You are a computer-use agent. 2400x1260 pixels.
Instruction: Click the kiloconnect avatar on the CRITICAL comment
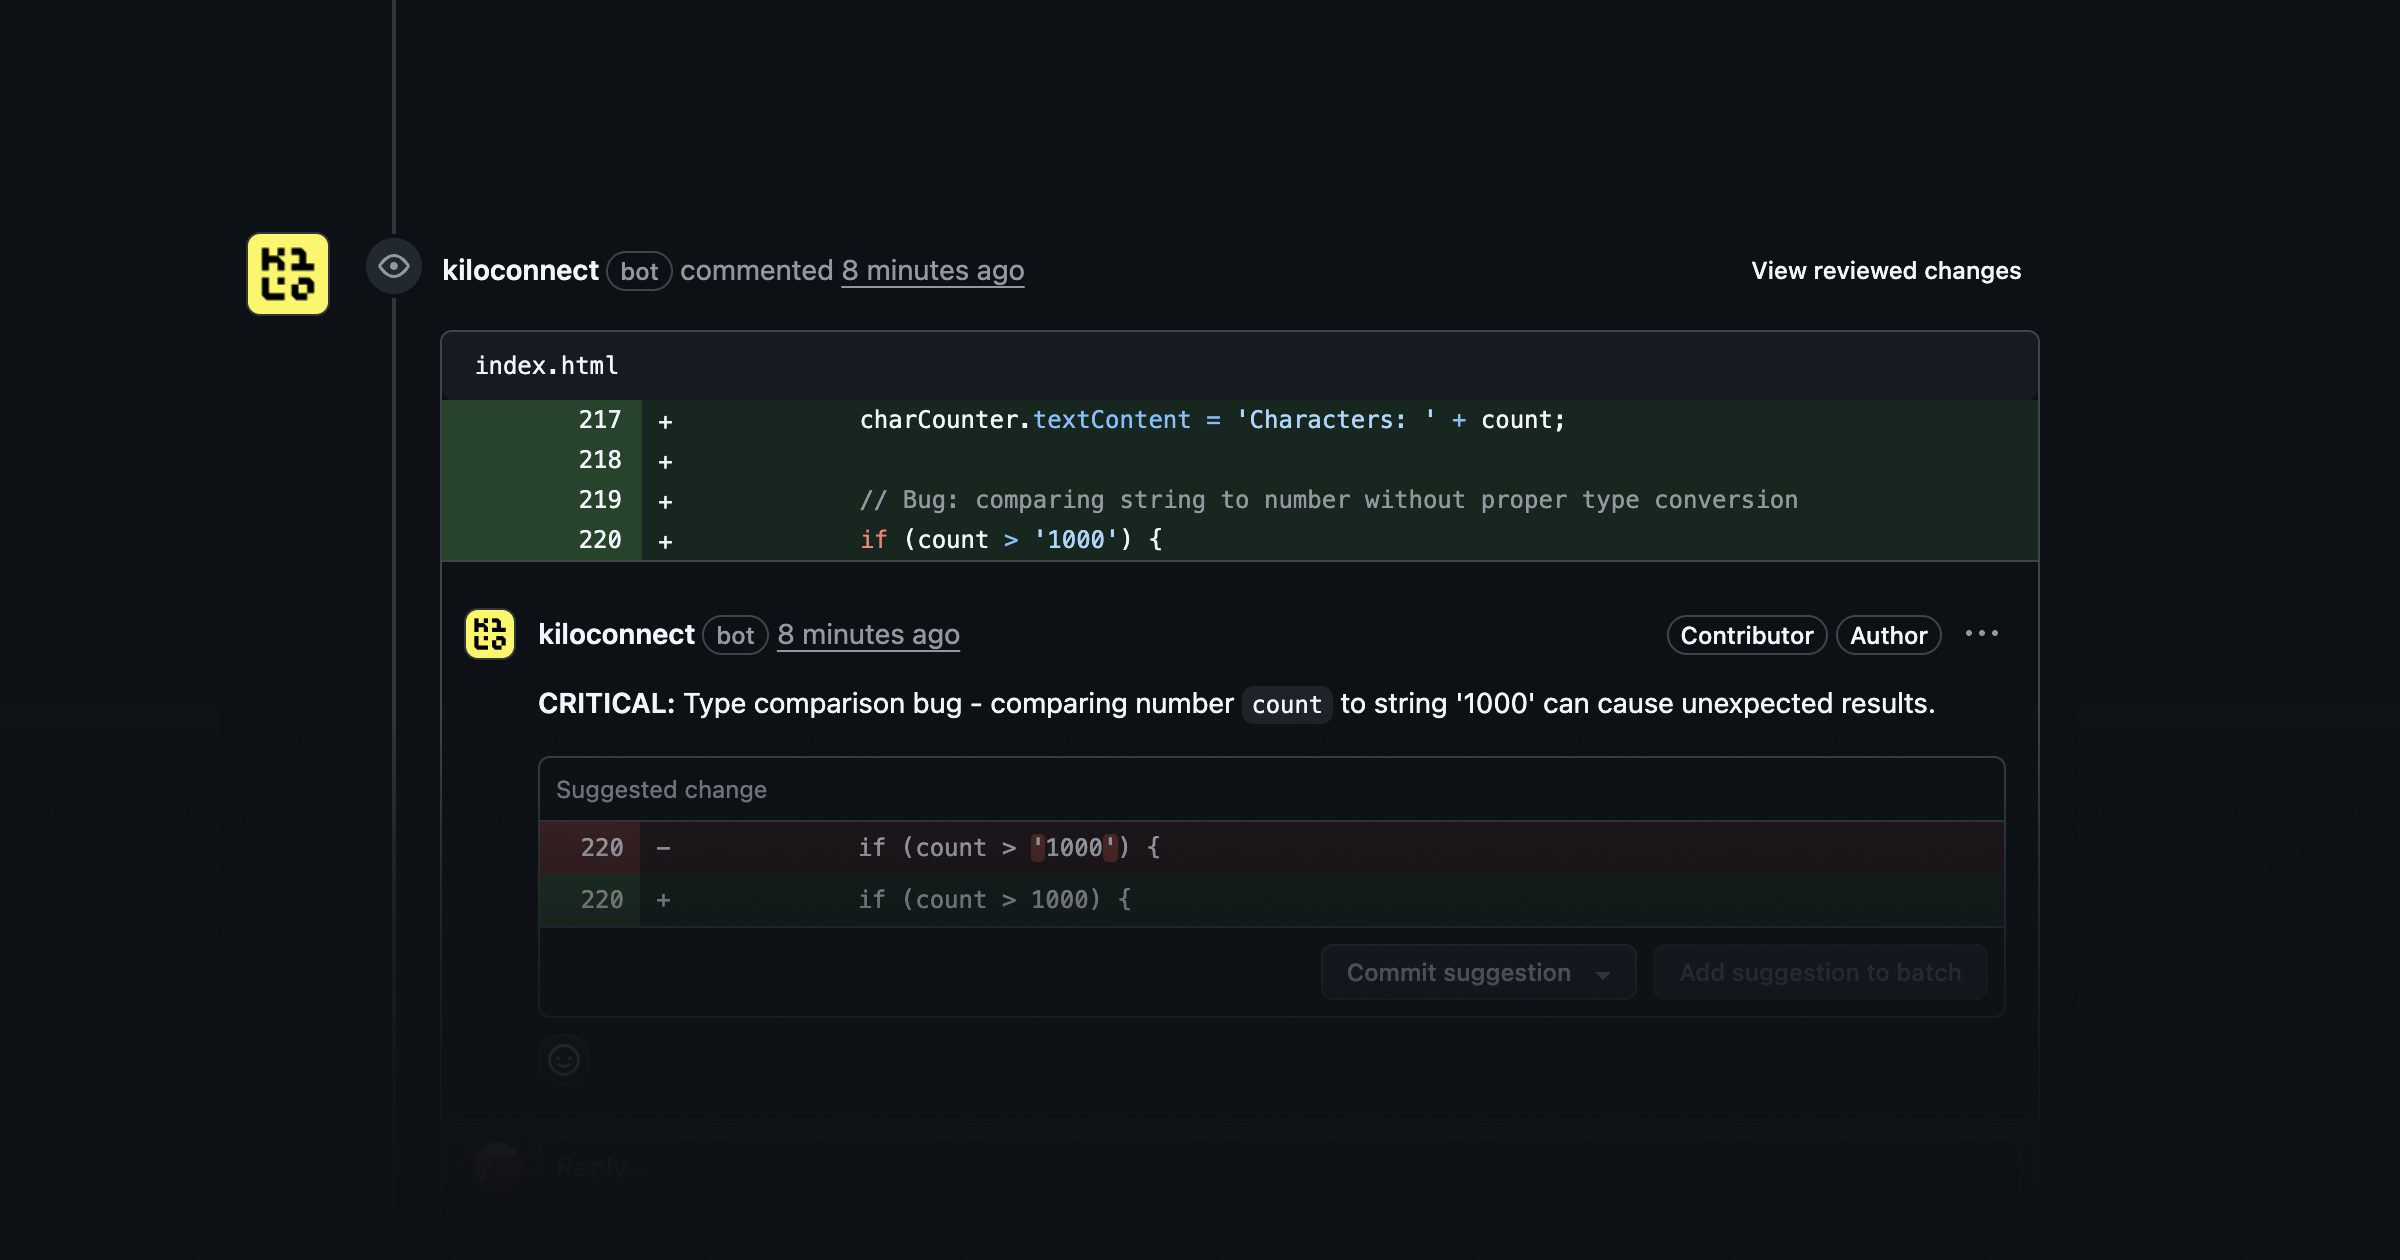click(x=491, y=634)
